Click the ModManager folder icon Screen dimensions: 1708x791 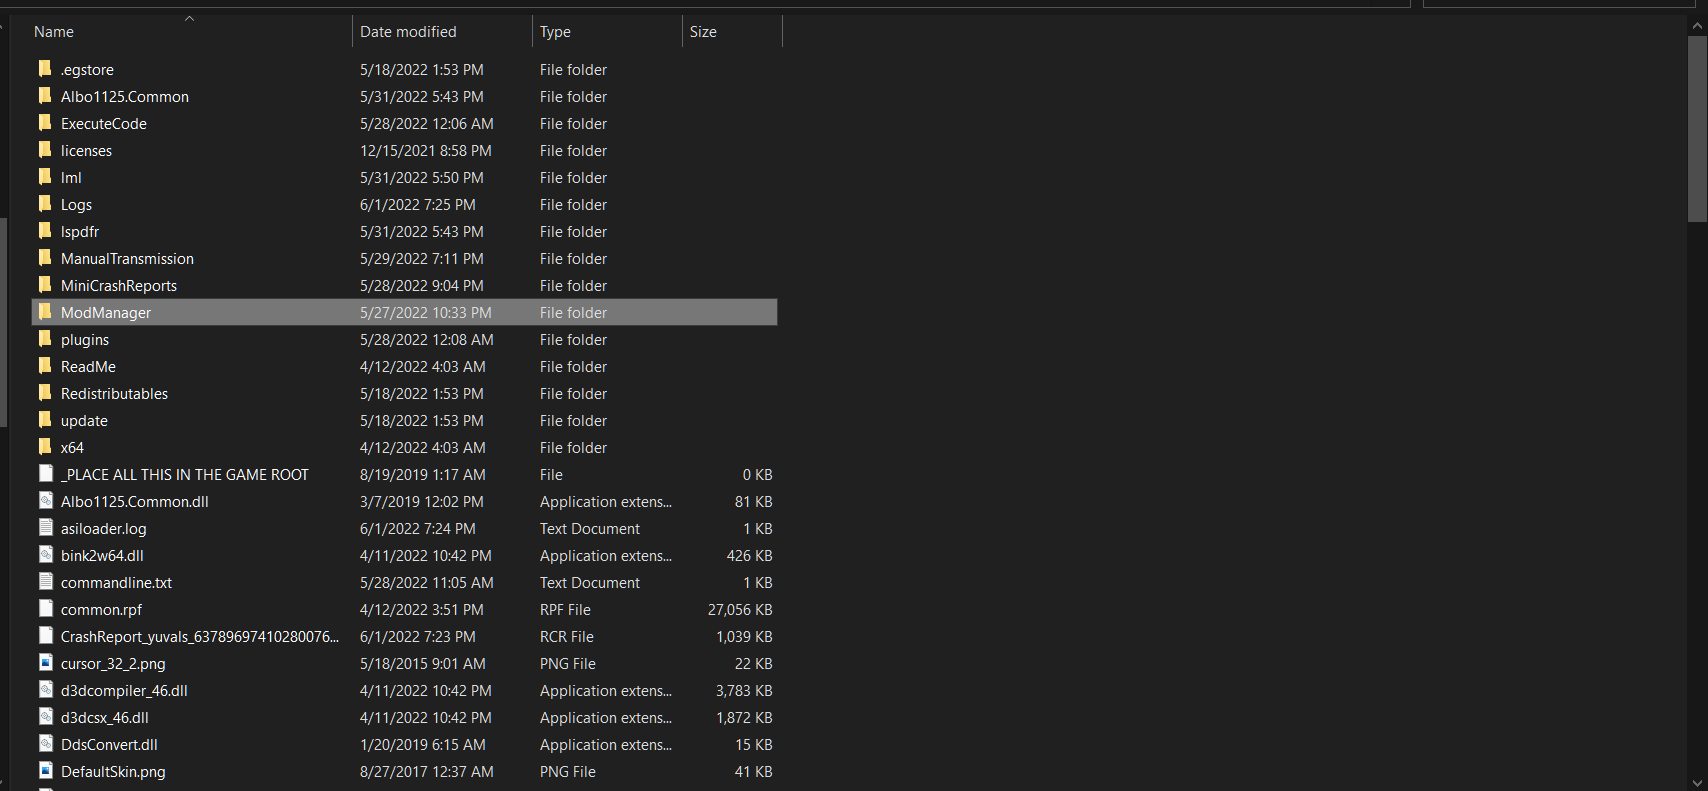pyautogui.click(x=45, y=312)
